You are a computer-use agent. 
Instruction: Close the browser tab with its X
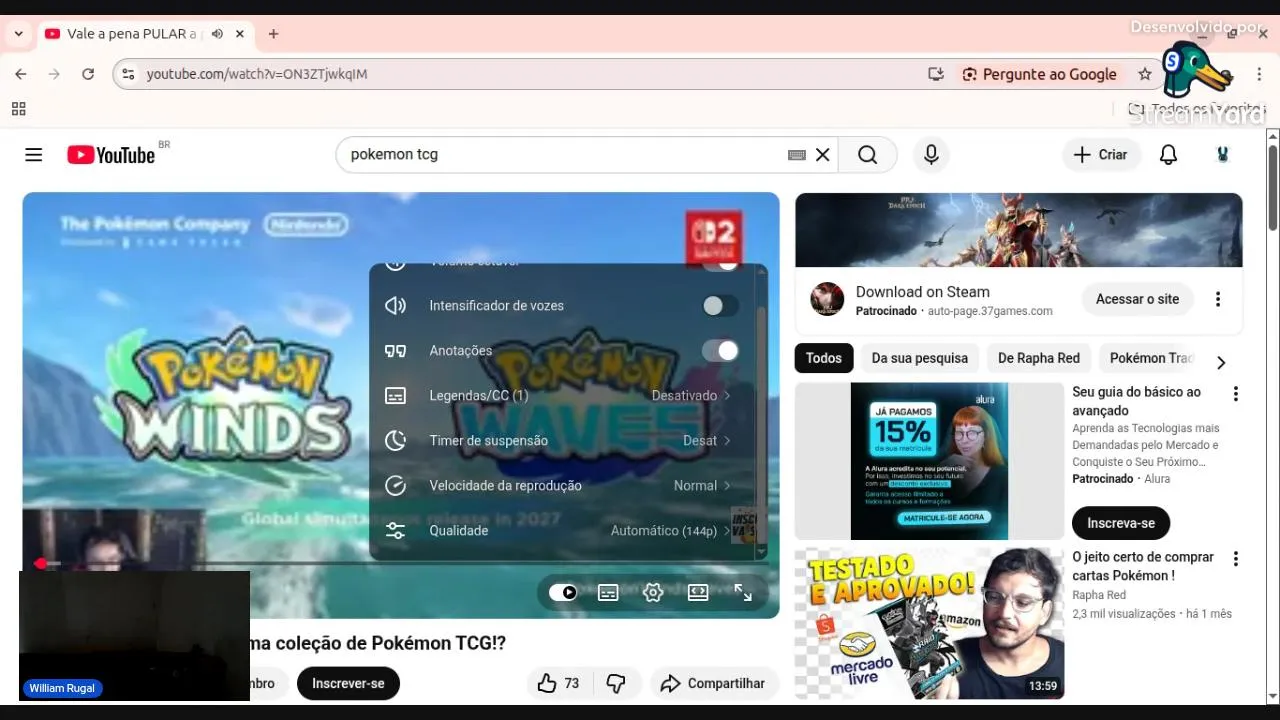click(x=240, y=34)
